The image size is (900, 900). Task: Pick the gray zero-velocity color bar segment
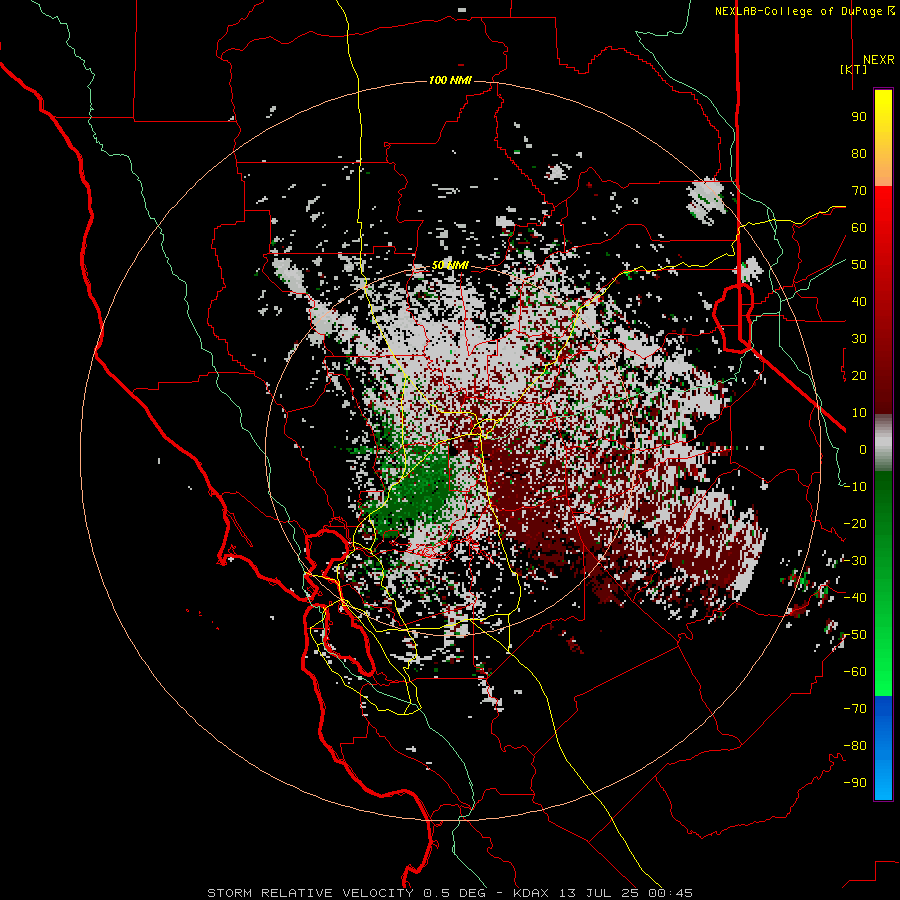(883, 443)
